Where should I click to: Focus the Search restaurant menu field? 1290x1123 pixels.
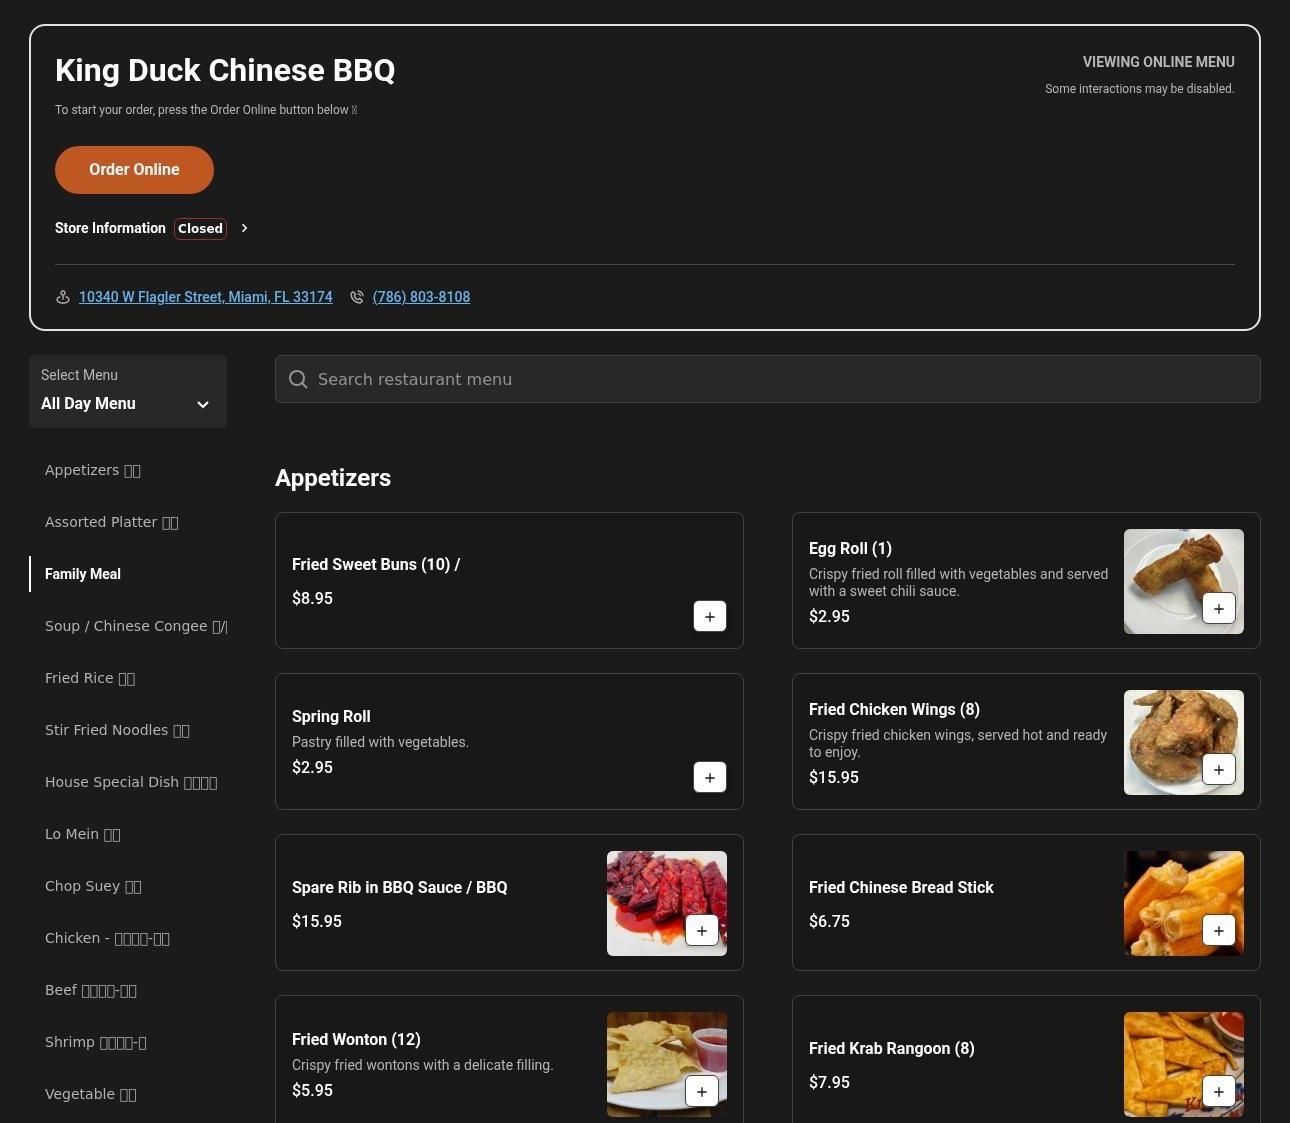(x=780, y=379)
